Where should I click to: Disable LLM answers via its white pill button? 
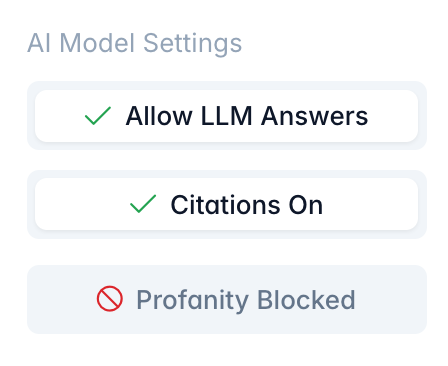pyautogui.click(x=227, y=116)
